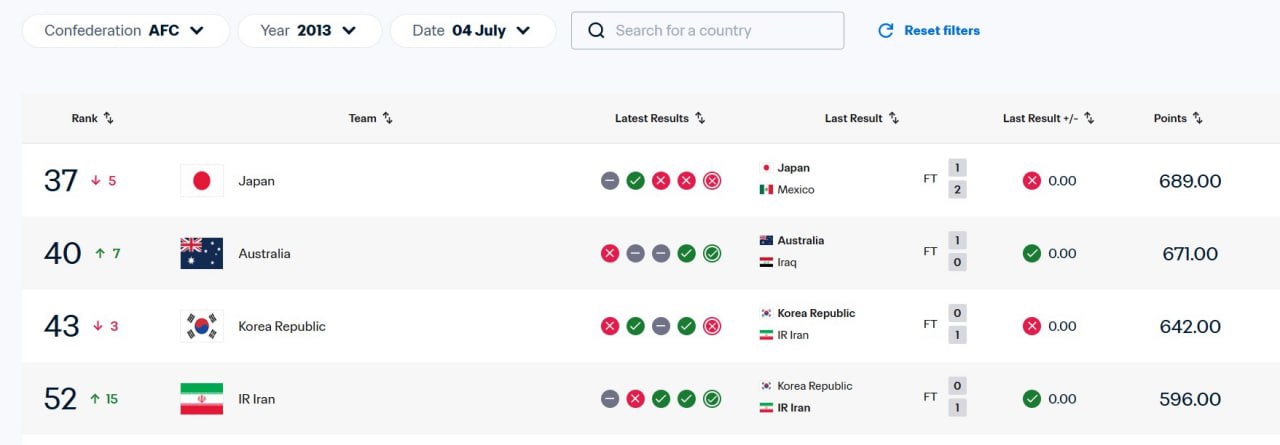Focus the Search for a country field
This screenshot has height=445, width=1280.
[x=707, y=30]
